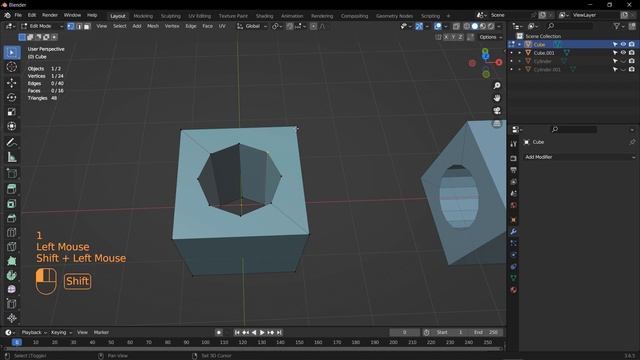Jump to the timeline start frame

(x=237, y=333)
